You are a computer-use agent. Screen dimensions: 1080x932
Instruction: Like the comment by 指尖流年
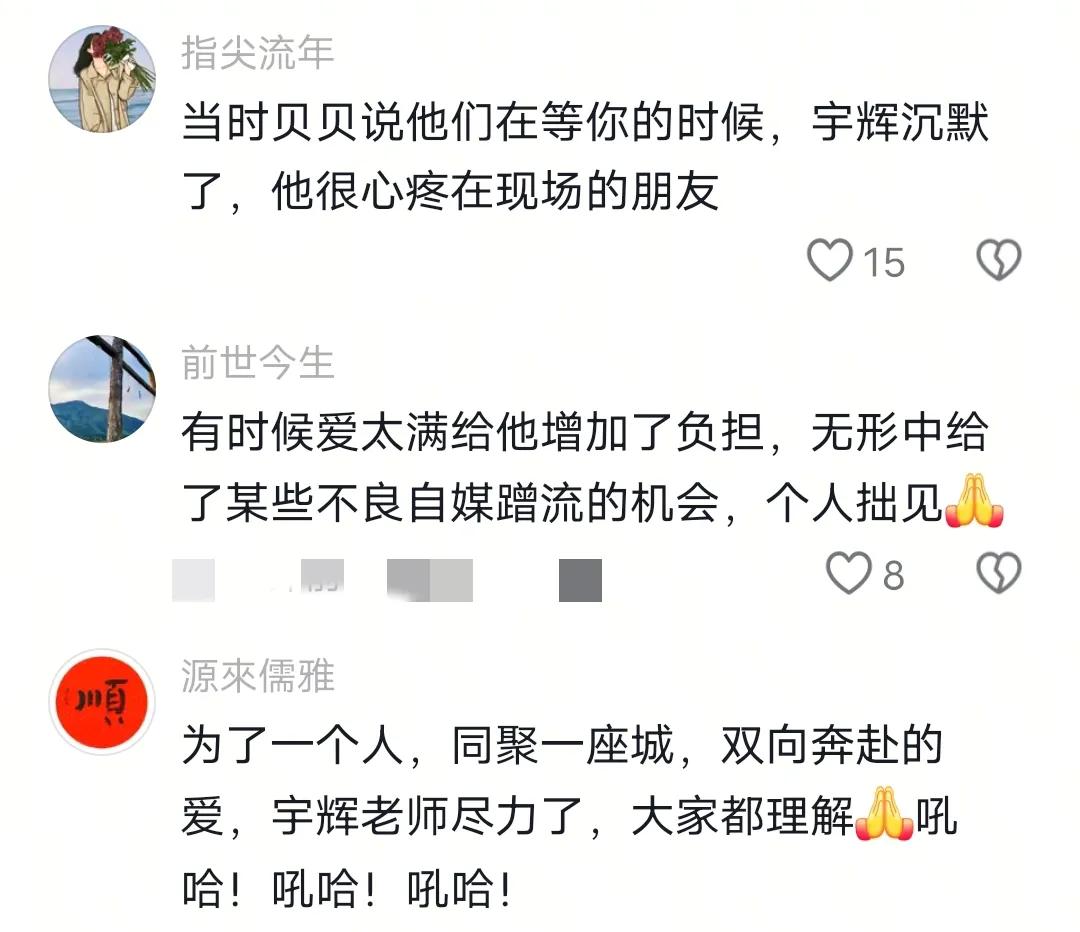click(829, 260)
